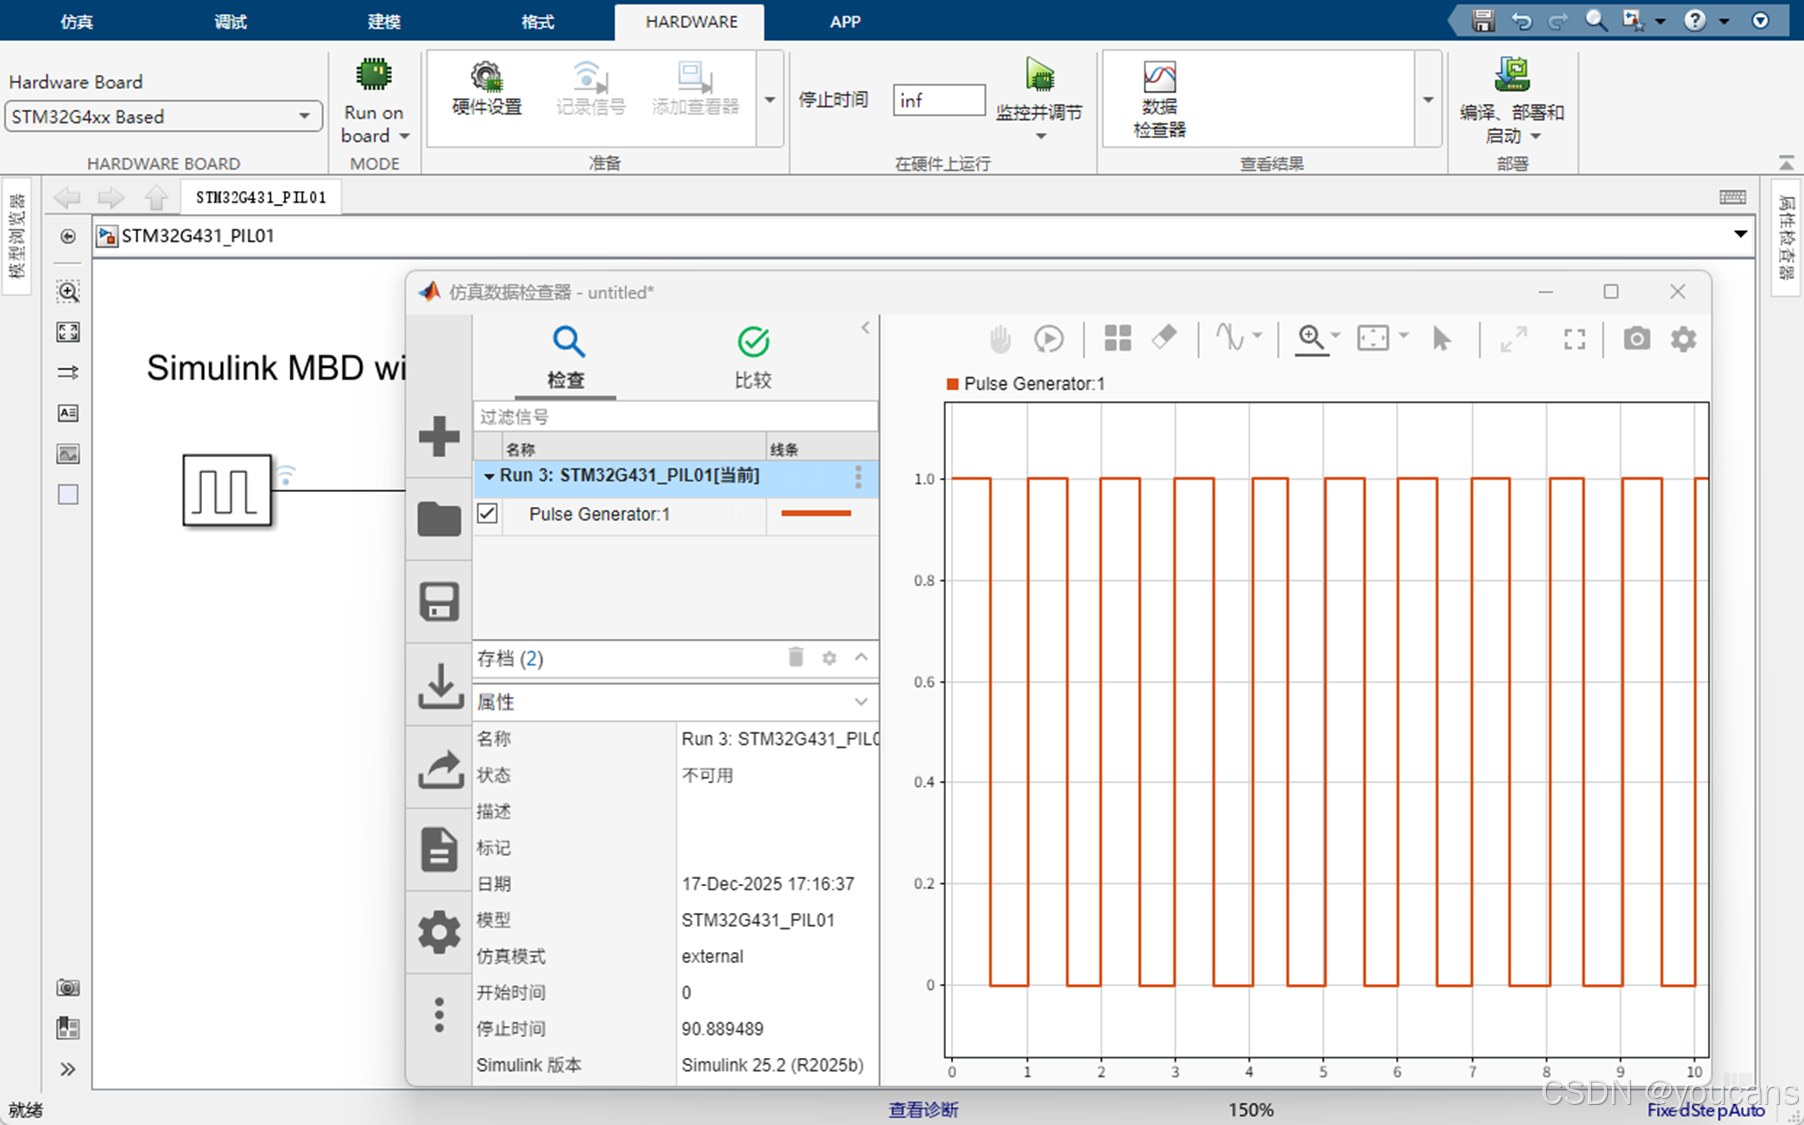Click the zoom-in magnifier above the plot

[1311, 339]
